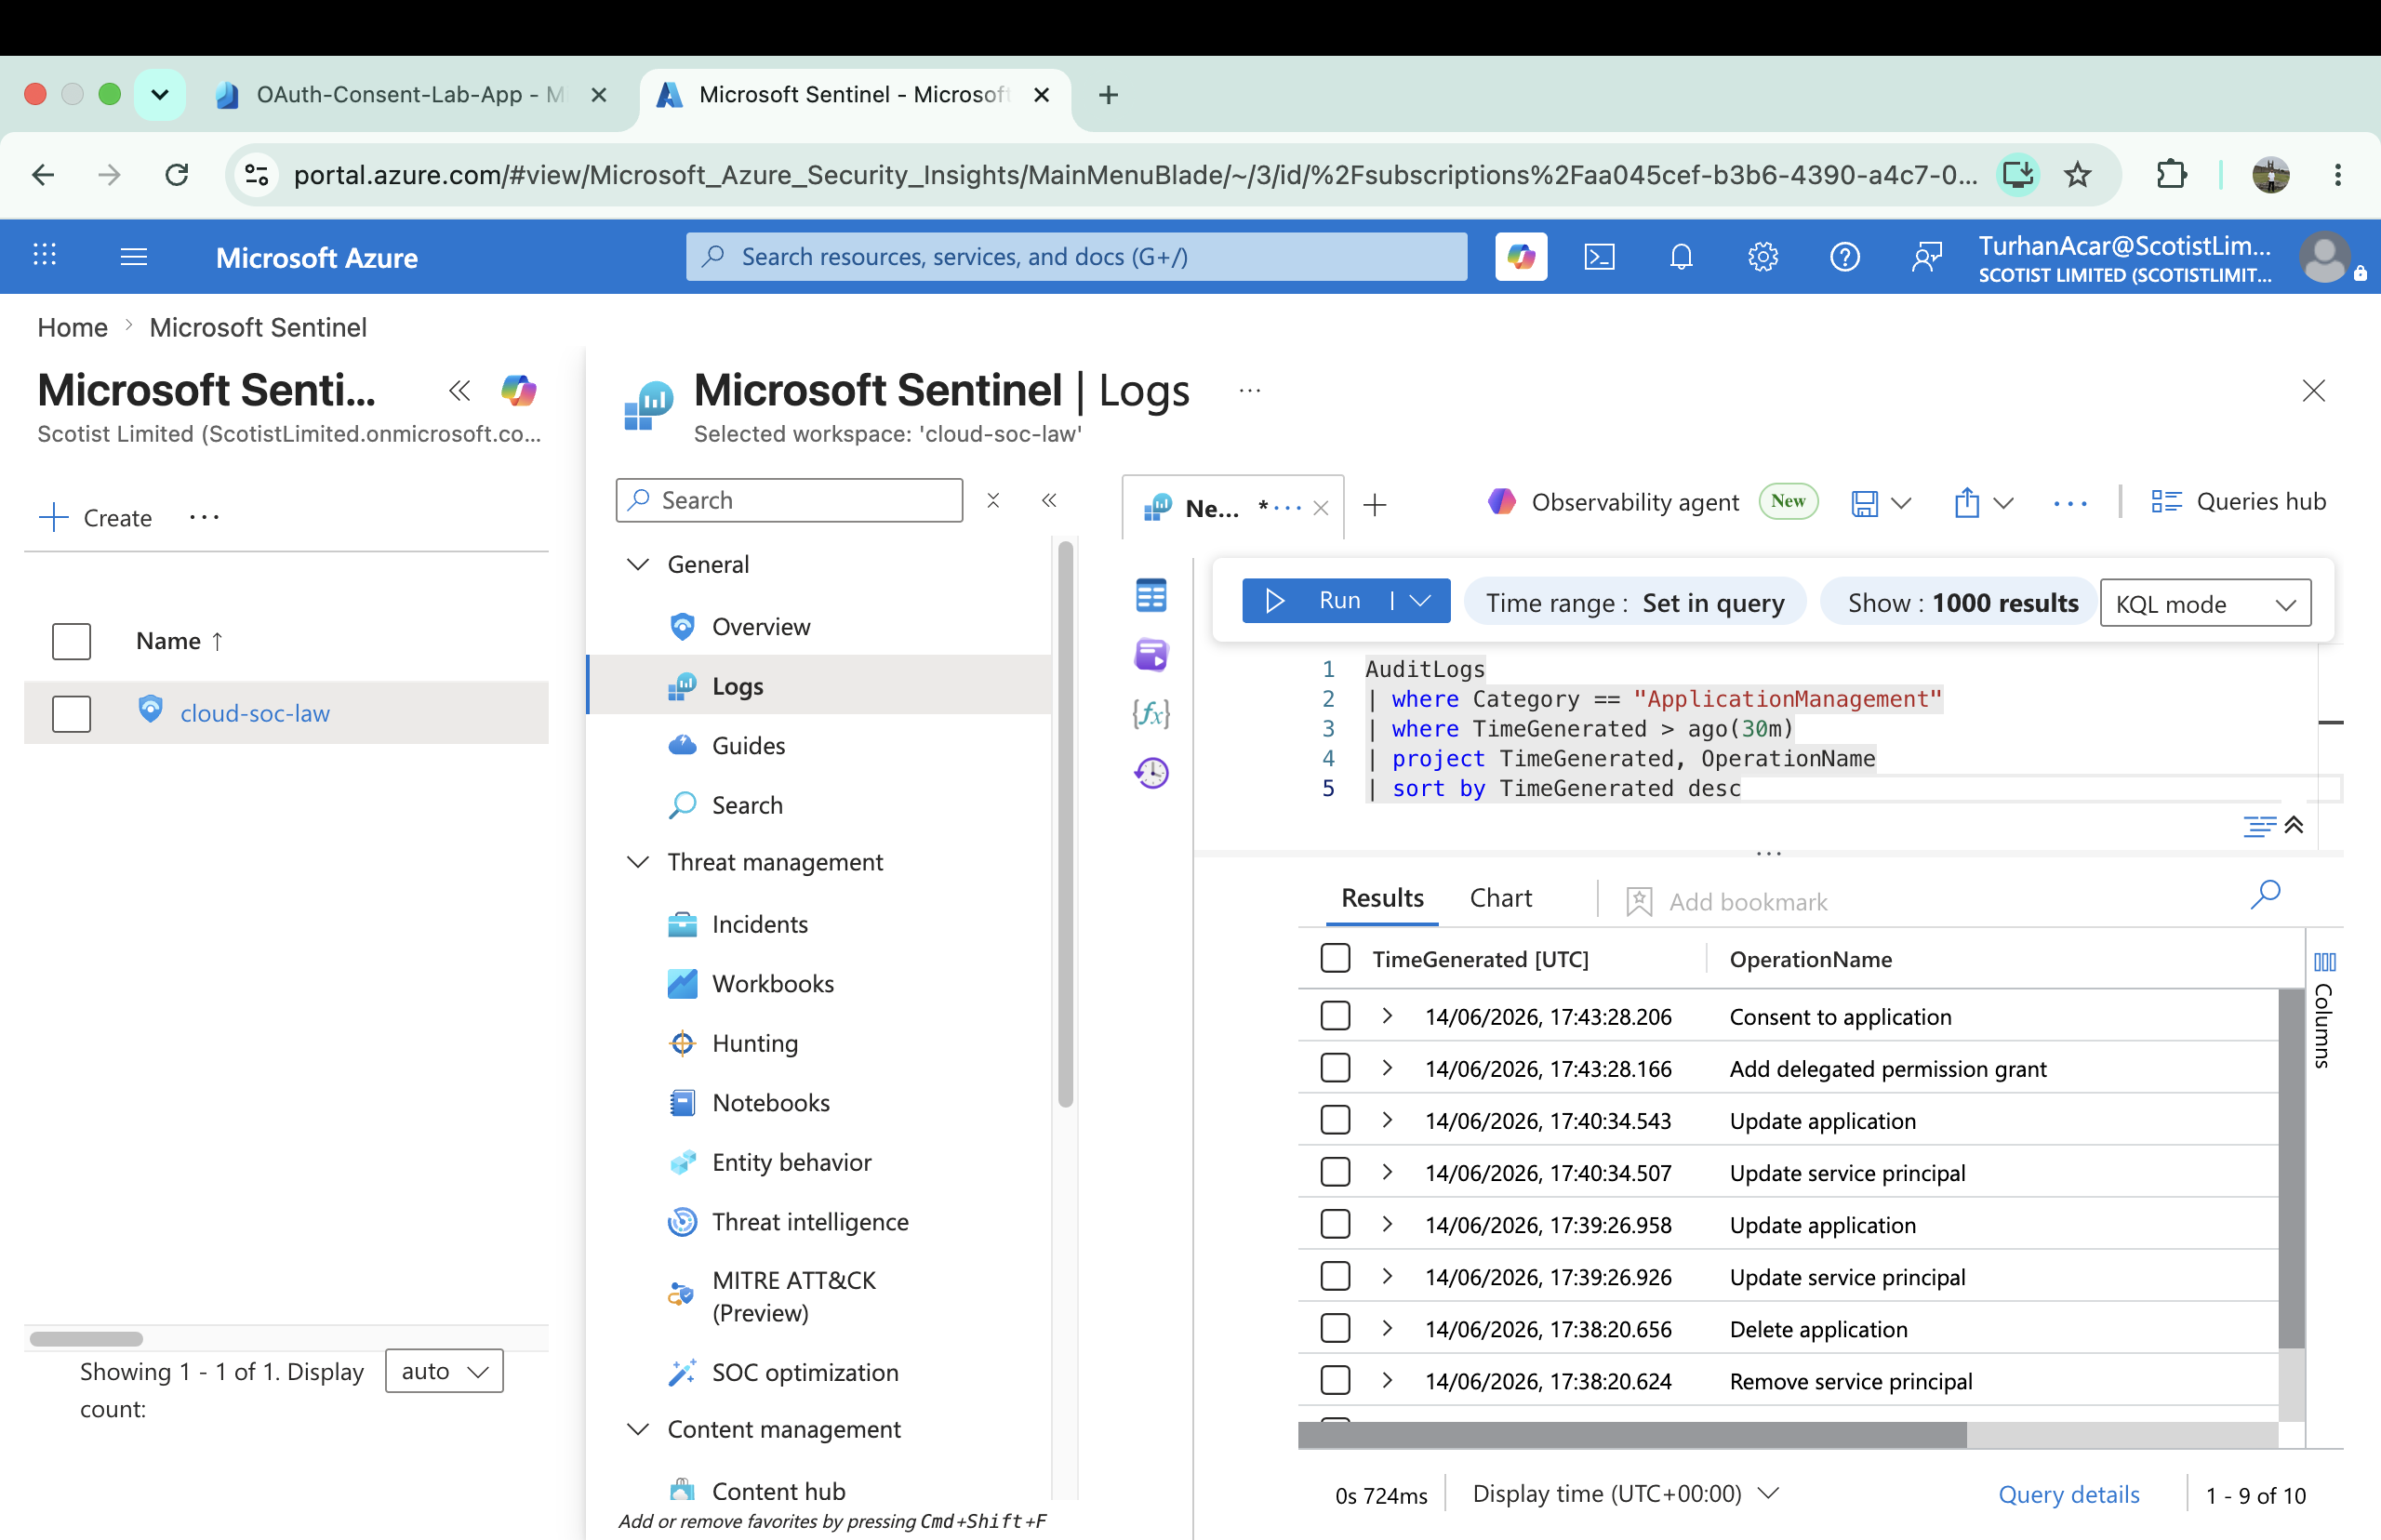The height and width of the screenshot is (1540, 2381).
Task: Toggle the select-all checkbox beside Name
Action: pyautogui.click(x=71, y=642)
